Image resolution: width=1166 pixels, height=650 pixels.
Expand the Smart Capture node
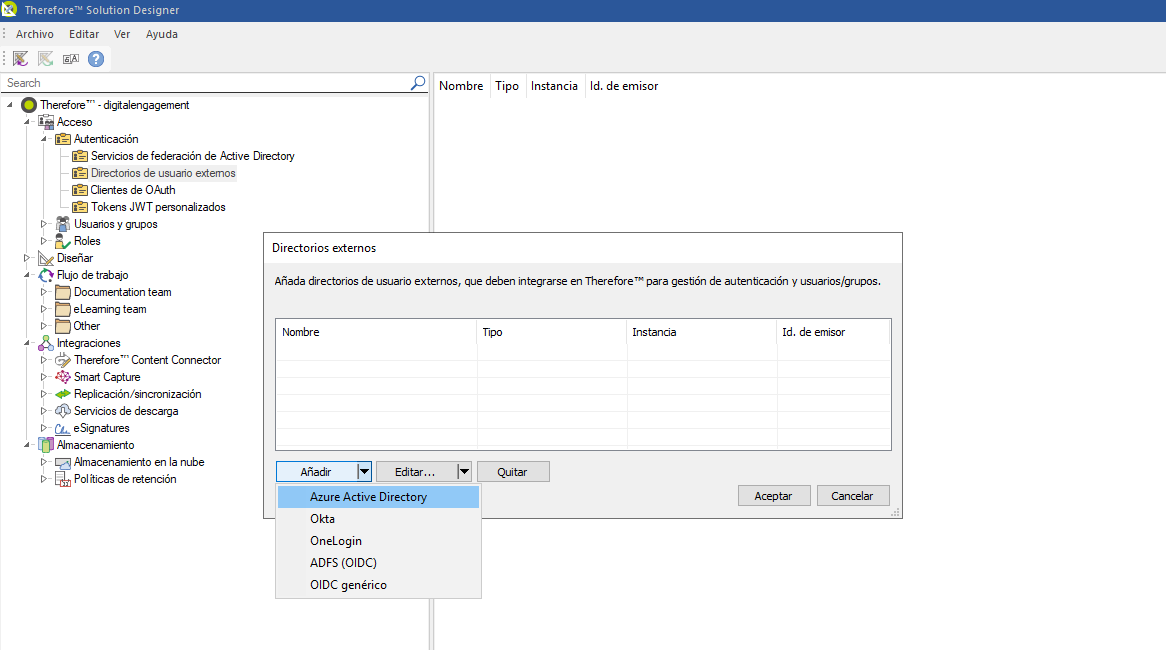pos(44,377)
